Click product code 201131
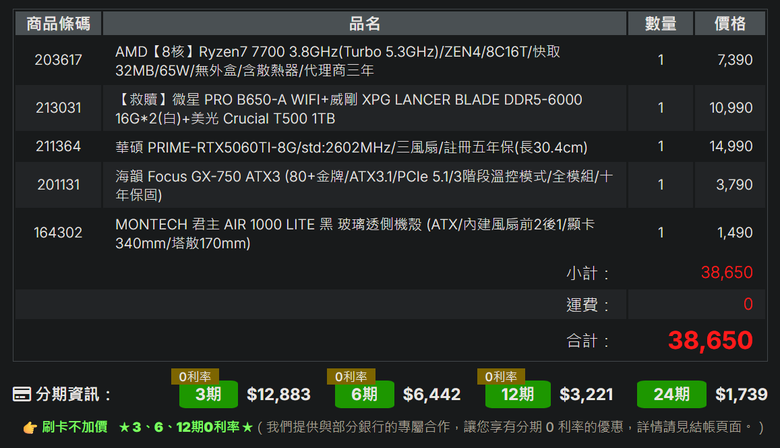780x448 pixels. pyautogui.click(x=58, y=185)
